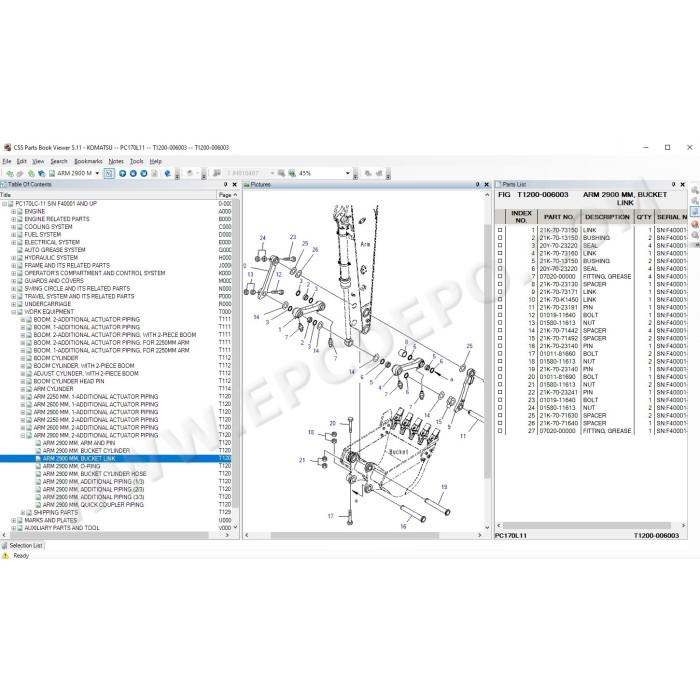Viewport: 700px width, 700px height.
Task: Click the magnifier icon in right sidebar
Action: click(695, 235)
